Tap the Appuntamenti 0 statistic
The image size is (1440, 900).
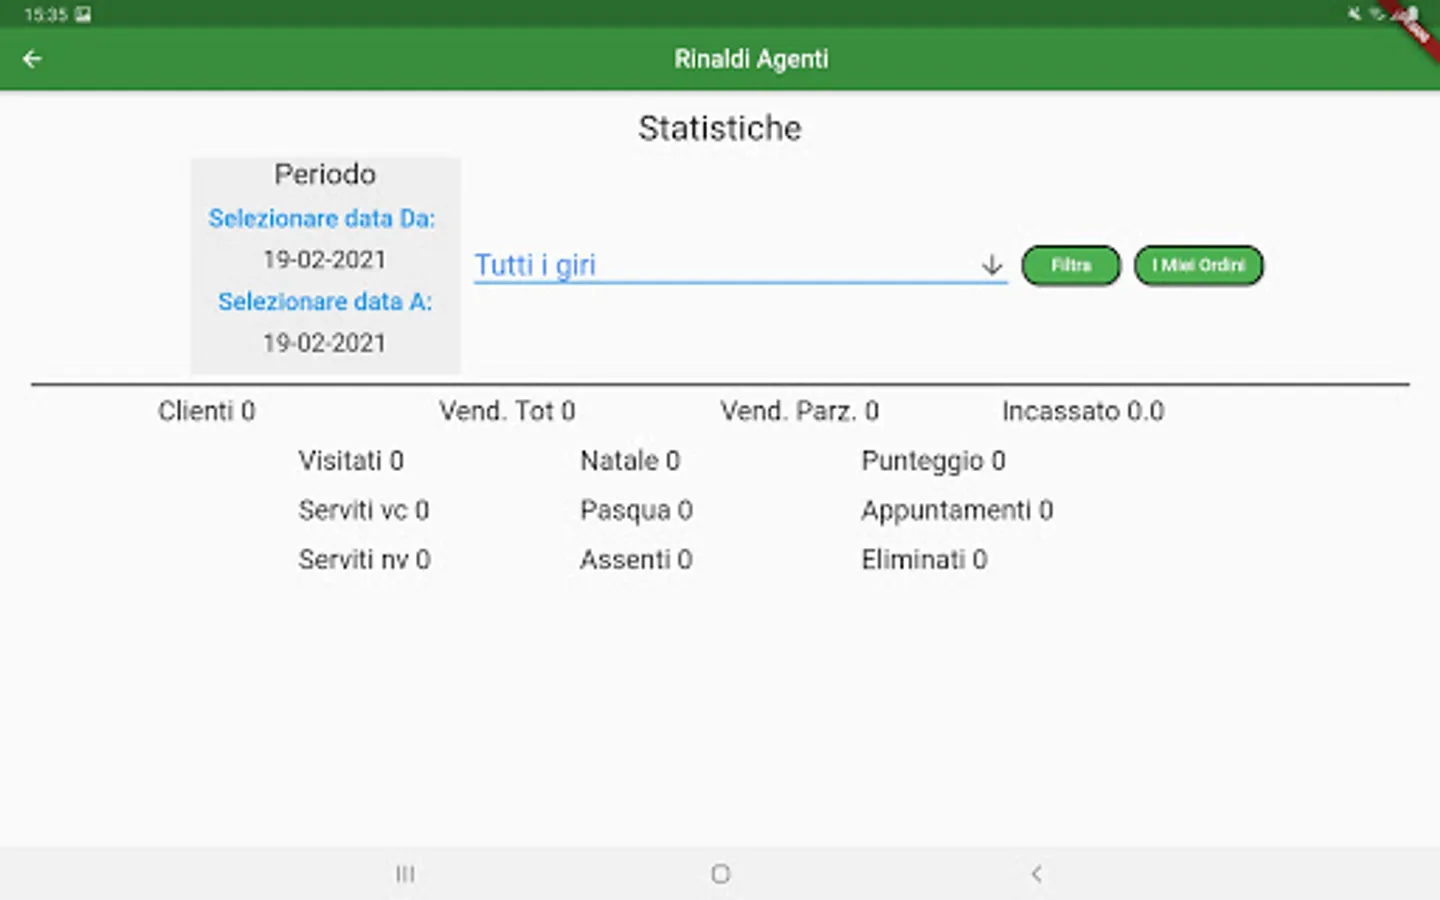(957, 510)
